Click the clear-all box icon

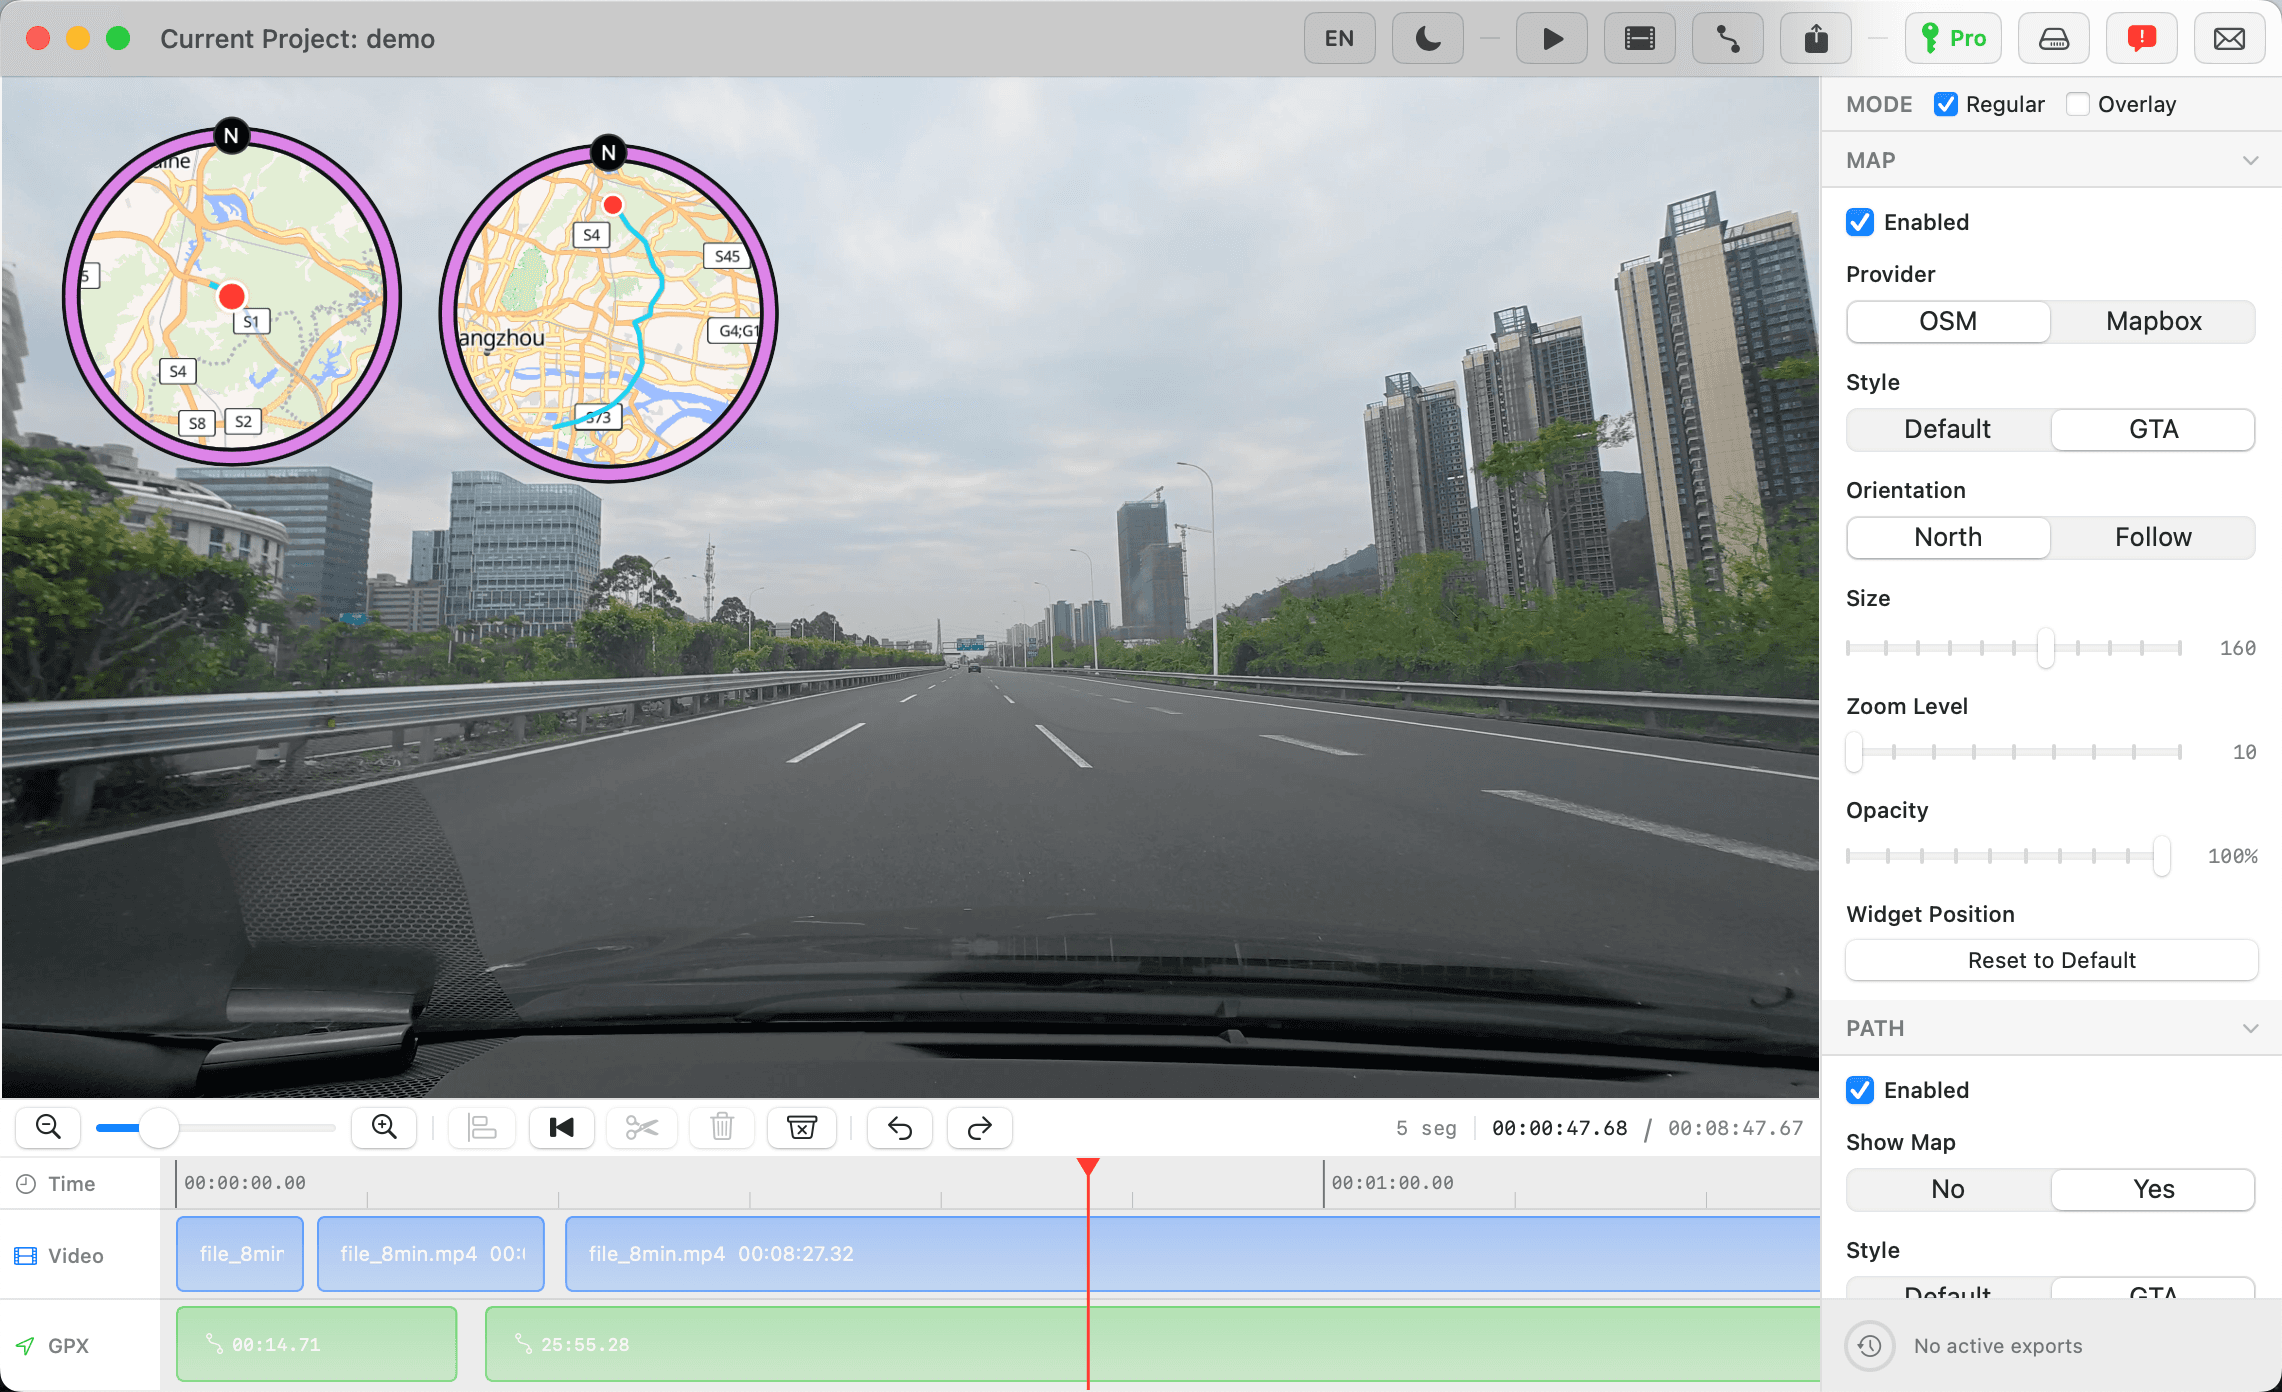point(802,1128)
